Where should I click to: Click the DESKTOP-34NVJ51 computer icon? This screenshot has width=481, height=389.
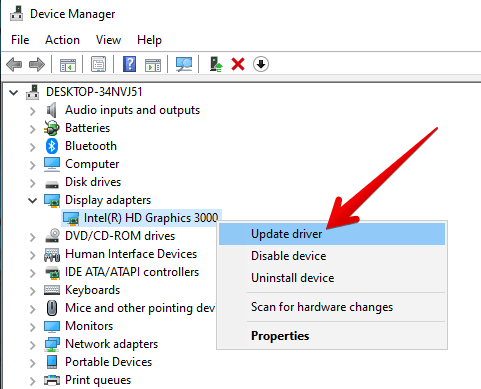(x=33, y=92)
